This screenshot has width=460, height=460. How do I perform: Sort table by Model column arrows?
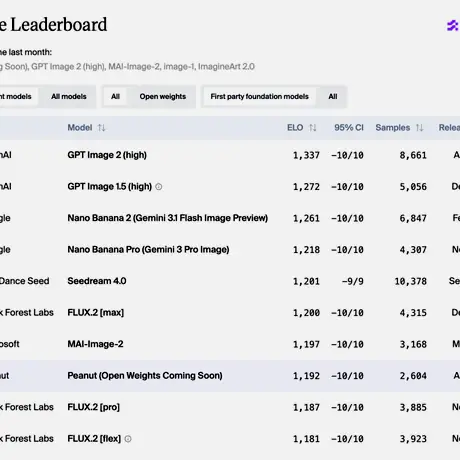[x=101, y=128]
